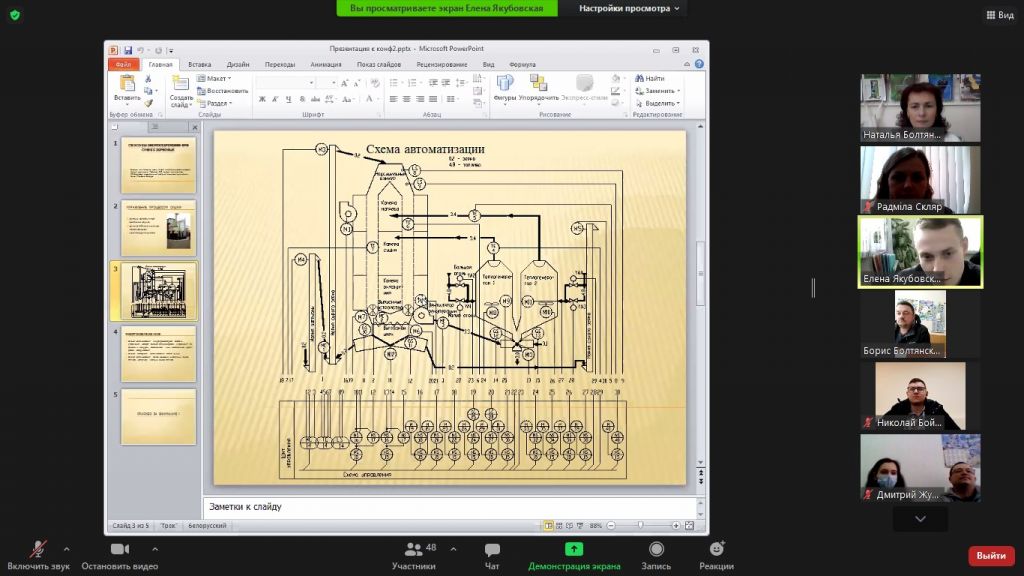Click the green Демонстрация экрана share icon
This screenshot has width=1024, height=576.
click(574, 549)
